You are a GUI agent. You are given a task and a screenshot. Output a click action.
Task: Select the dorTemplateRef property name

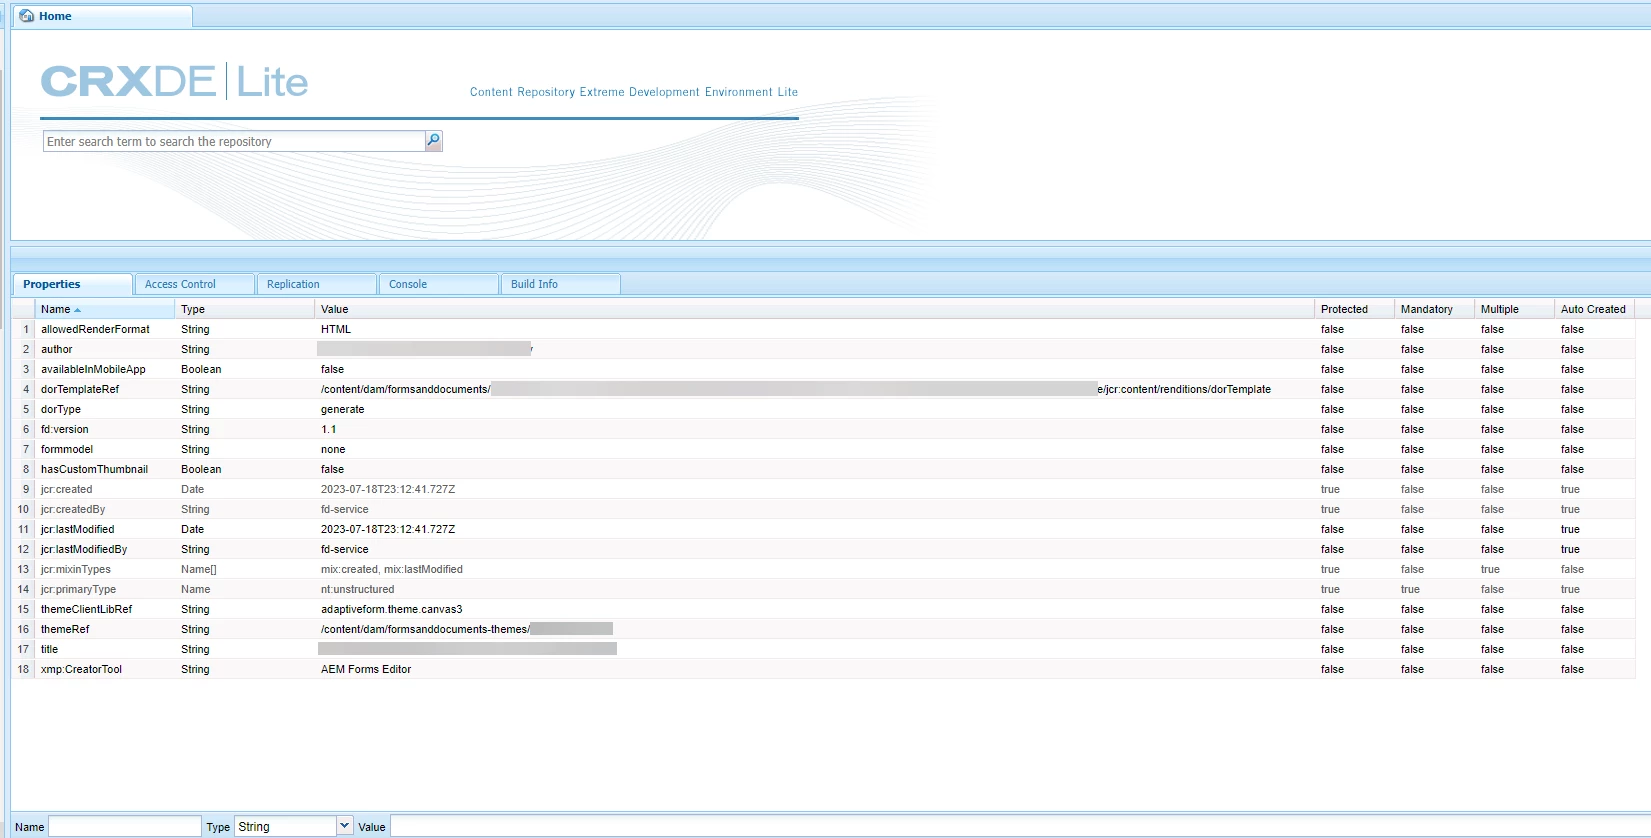click(x=80, y=389)
